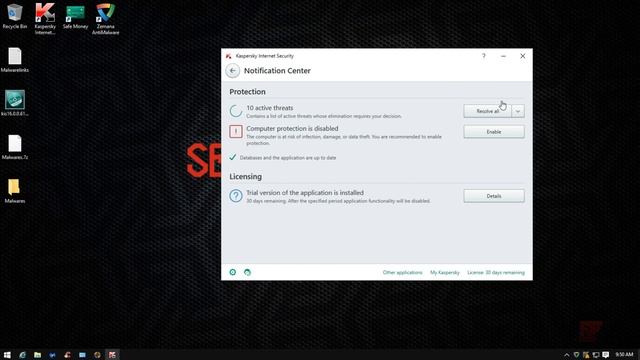This screenshot has width=640, height=360.
Task: Open Action Center notifications icon
Action: [x=606, y=355]
